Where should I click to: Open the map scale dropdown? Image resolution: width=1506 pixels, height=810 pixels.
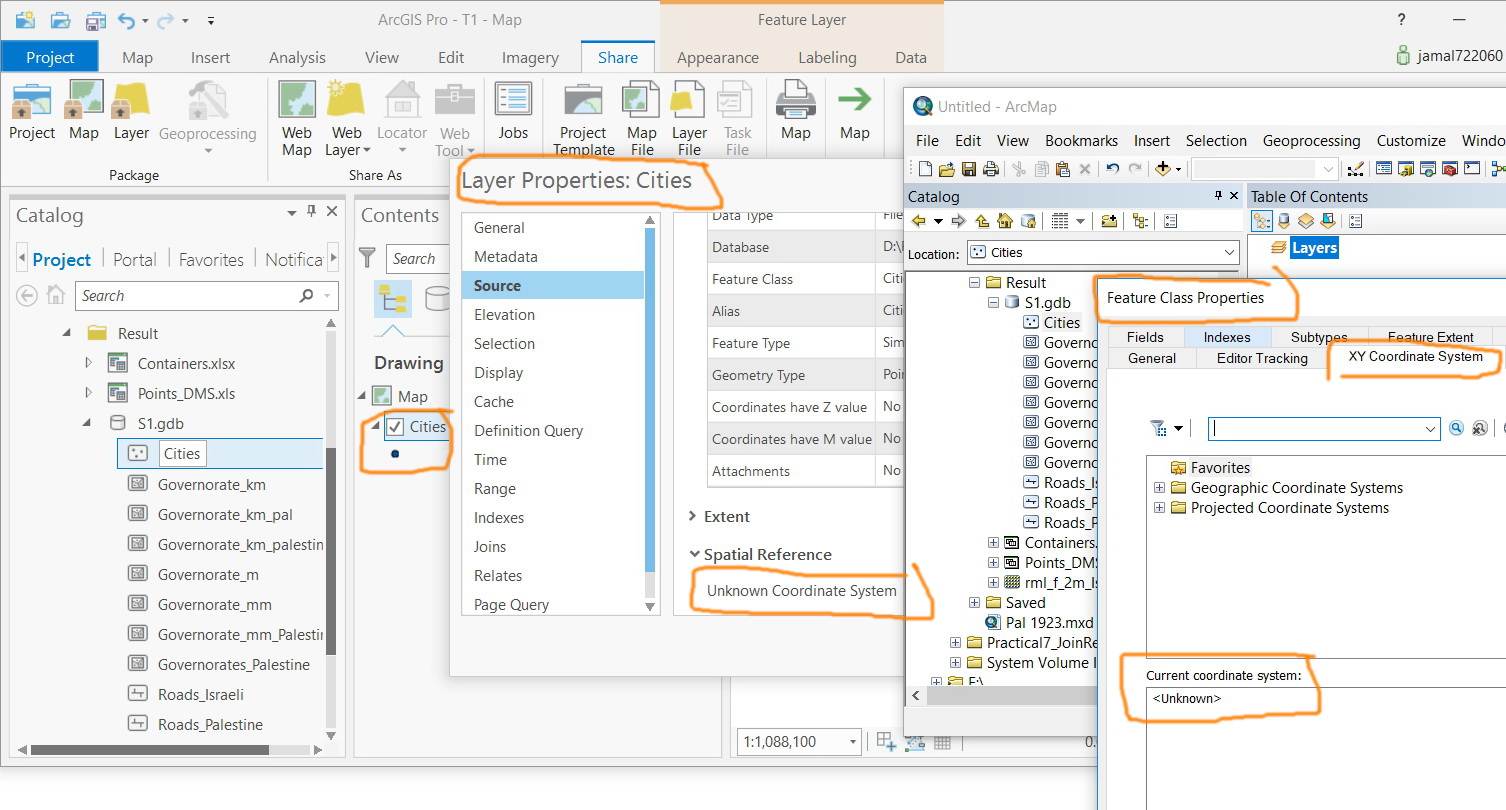click(852, 742)
